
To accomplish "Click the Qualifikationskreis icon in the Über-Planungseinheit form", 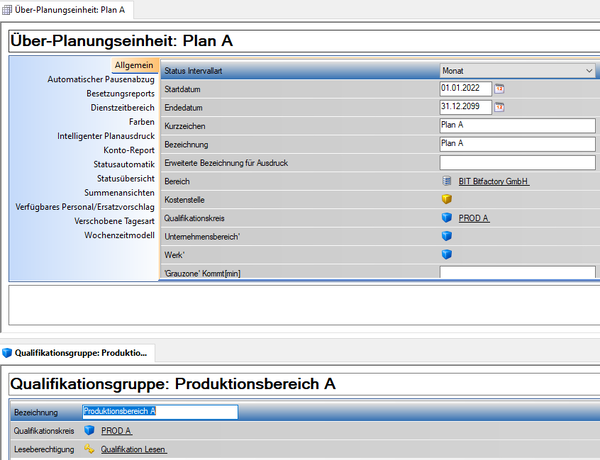I will [446, 217].
